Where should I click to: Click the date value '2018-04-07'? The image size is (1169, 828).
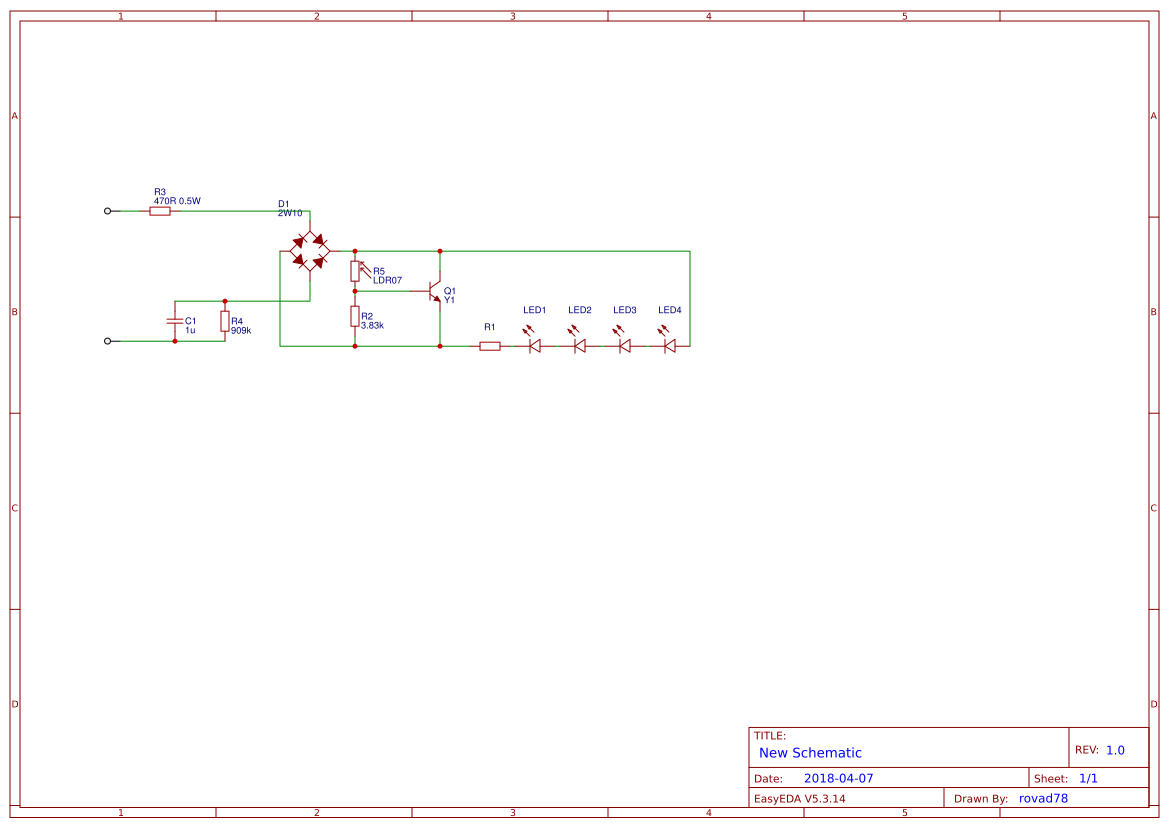838,778
